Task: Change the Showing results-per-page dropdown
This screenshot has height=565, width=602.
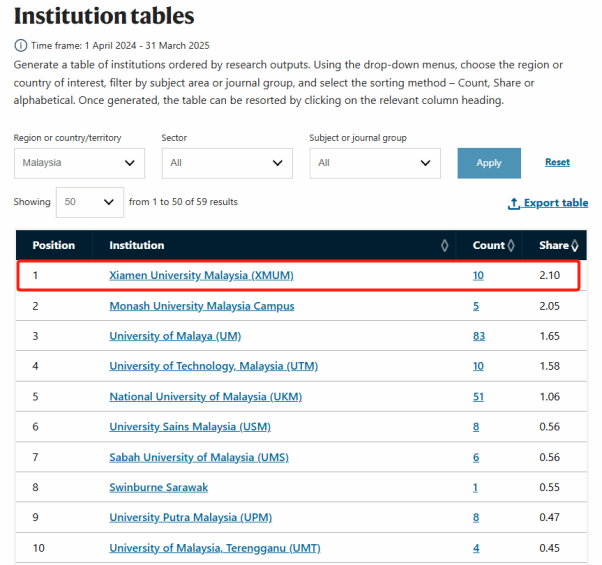Action: (89, 202)
